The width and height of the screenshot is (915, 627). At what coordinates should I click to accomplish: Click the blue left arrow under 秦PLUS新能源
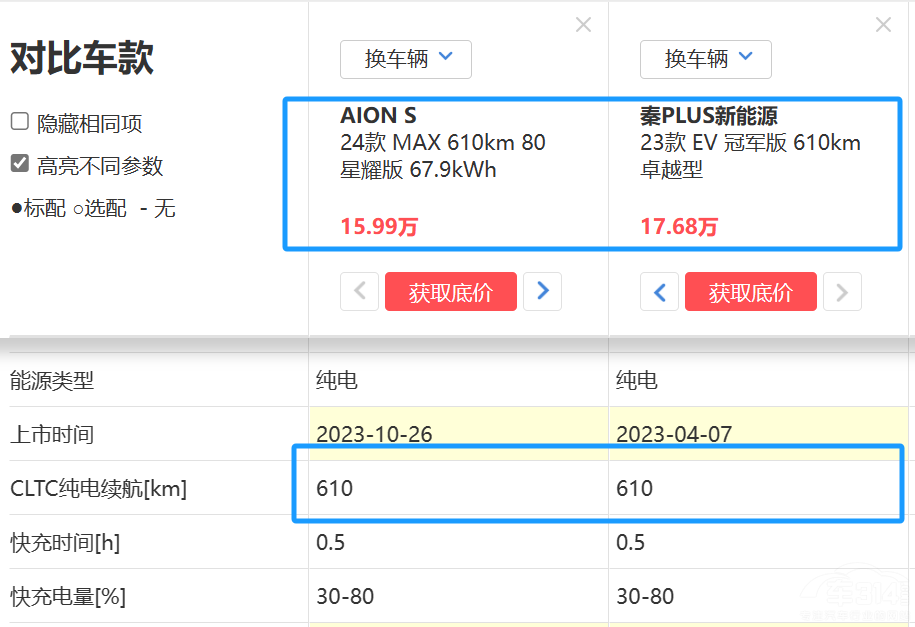[x=659, y=291]
